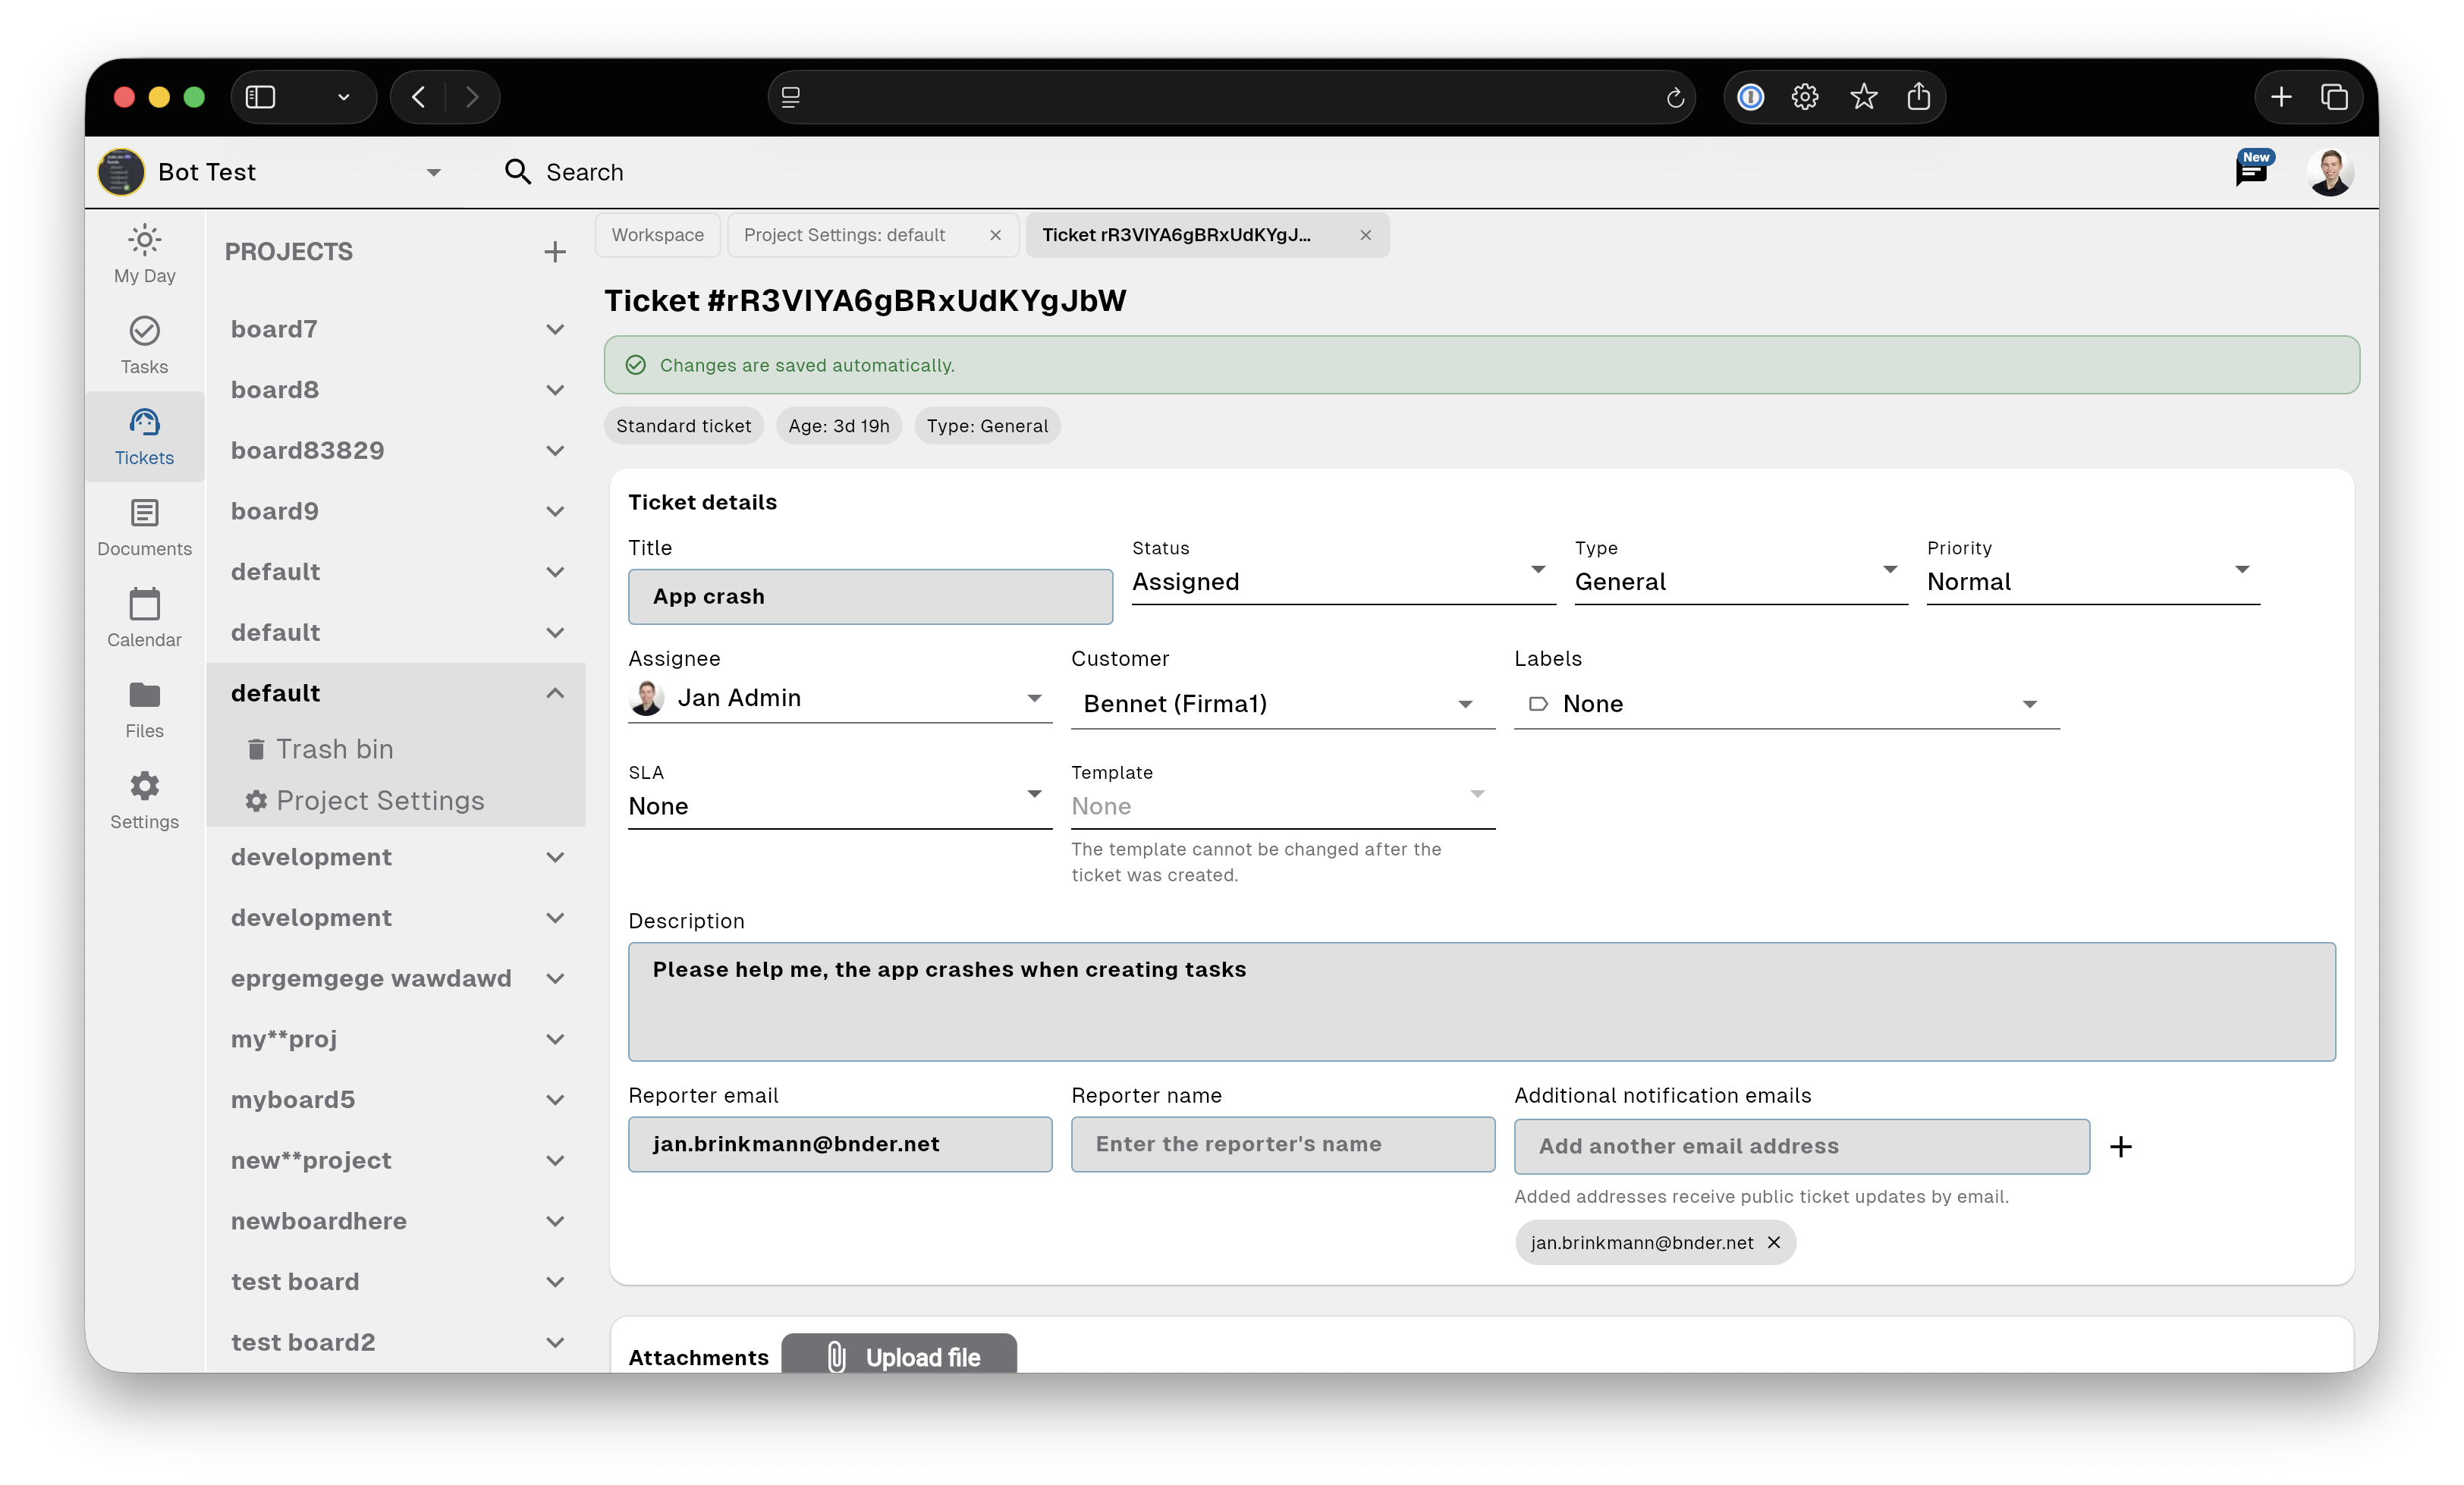Open the Calendar view
2464x1485 pixels.
(144, 618)
